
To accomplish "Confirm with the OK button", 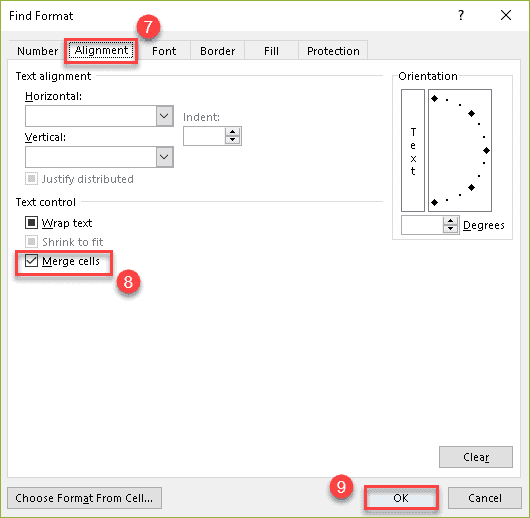I will point(401,498).
